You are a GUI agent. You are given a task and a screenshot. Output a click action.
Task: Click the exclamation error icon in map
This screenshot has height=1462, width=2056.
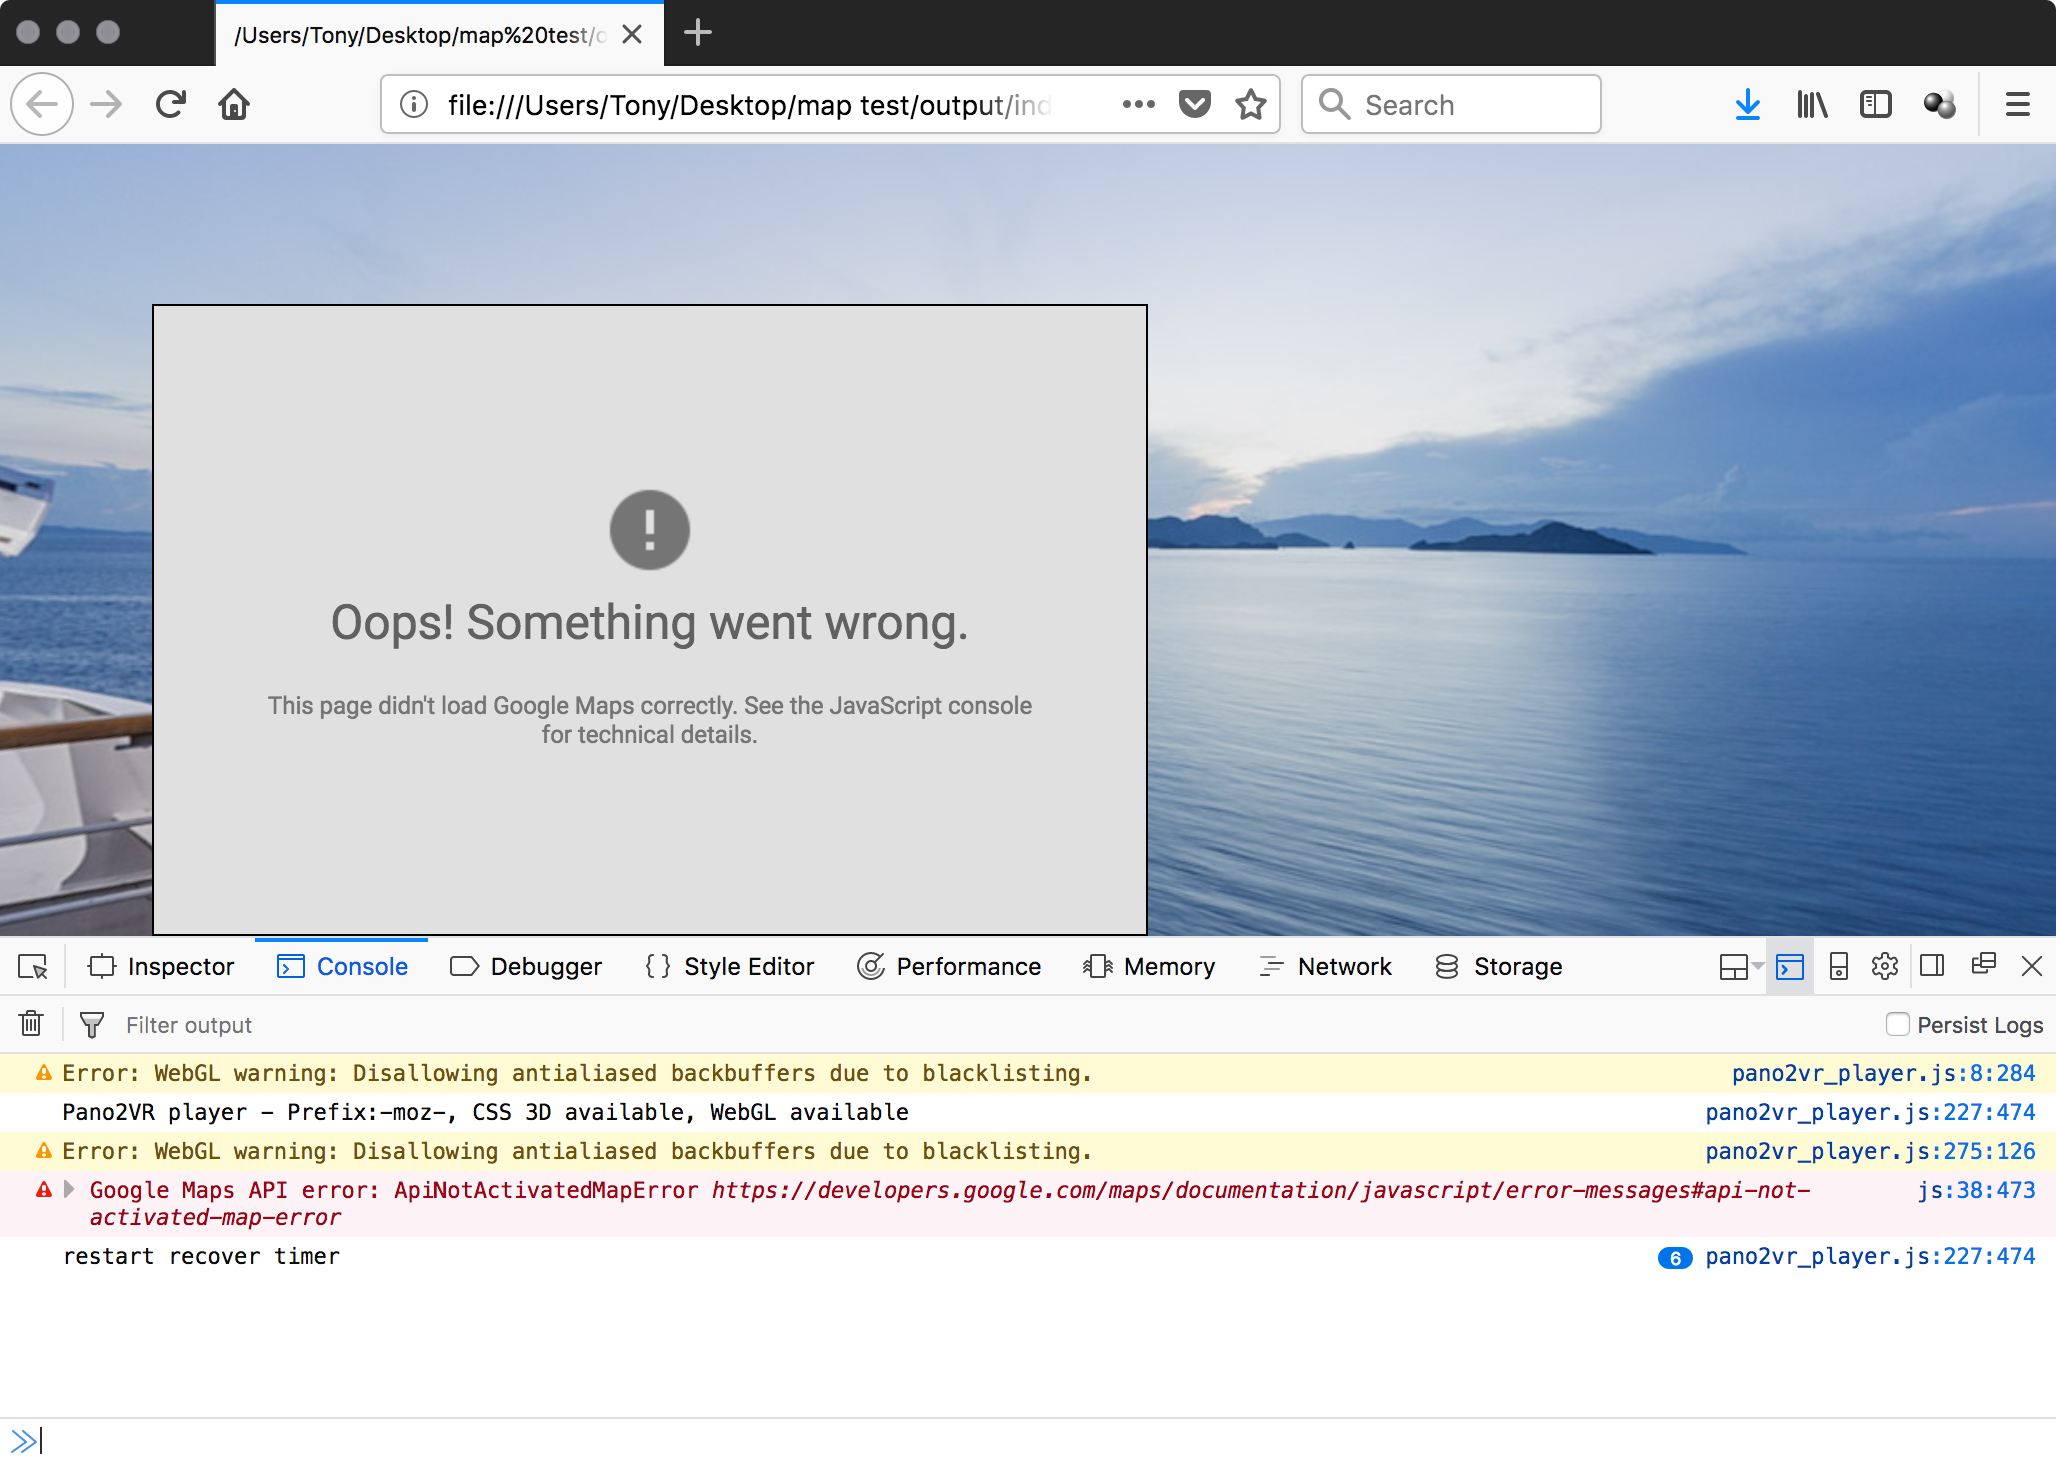point(650,530)
